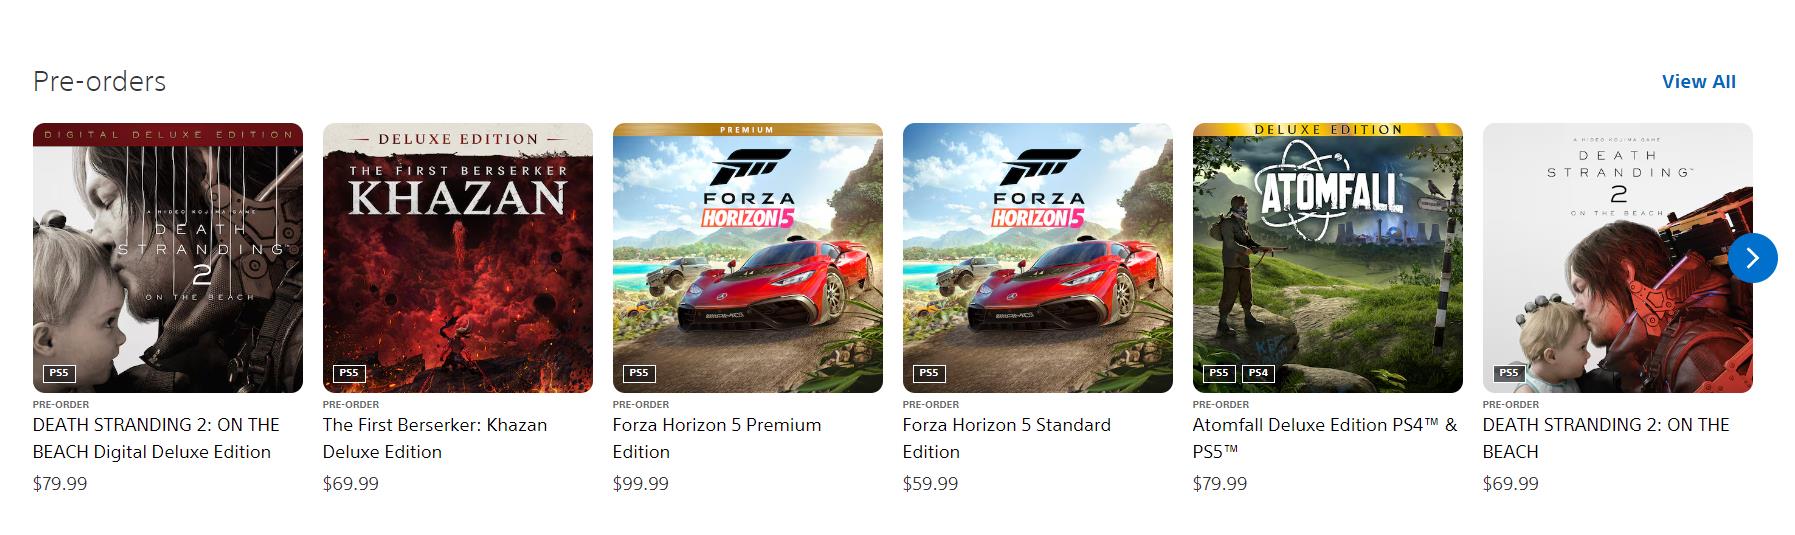
Task: Click The First Berserker: Khazan Deluxe Edition title
Action: tap(434, 438)
